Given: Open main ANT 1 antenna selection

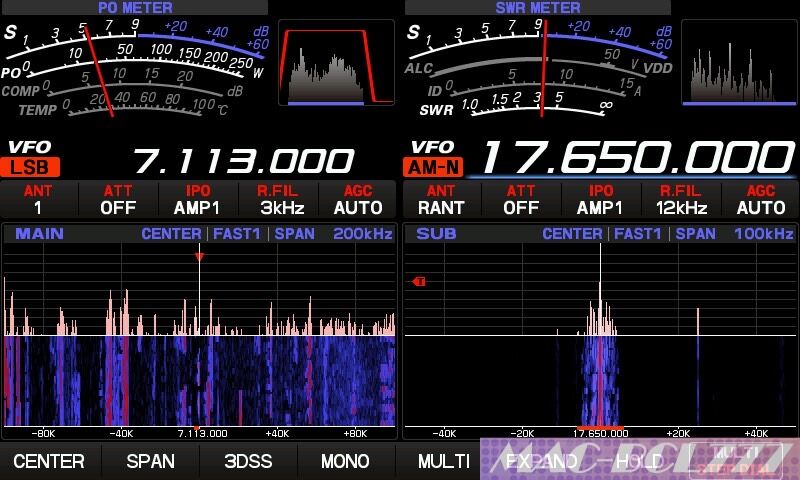Looking at the screenshot, I should [x=38, y=200].
